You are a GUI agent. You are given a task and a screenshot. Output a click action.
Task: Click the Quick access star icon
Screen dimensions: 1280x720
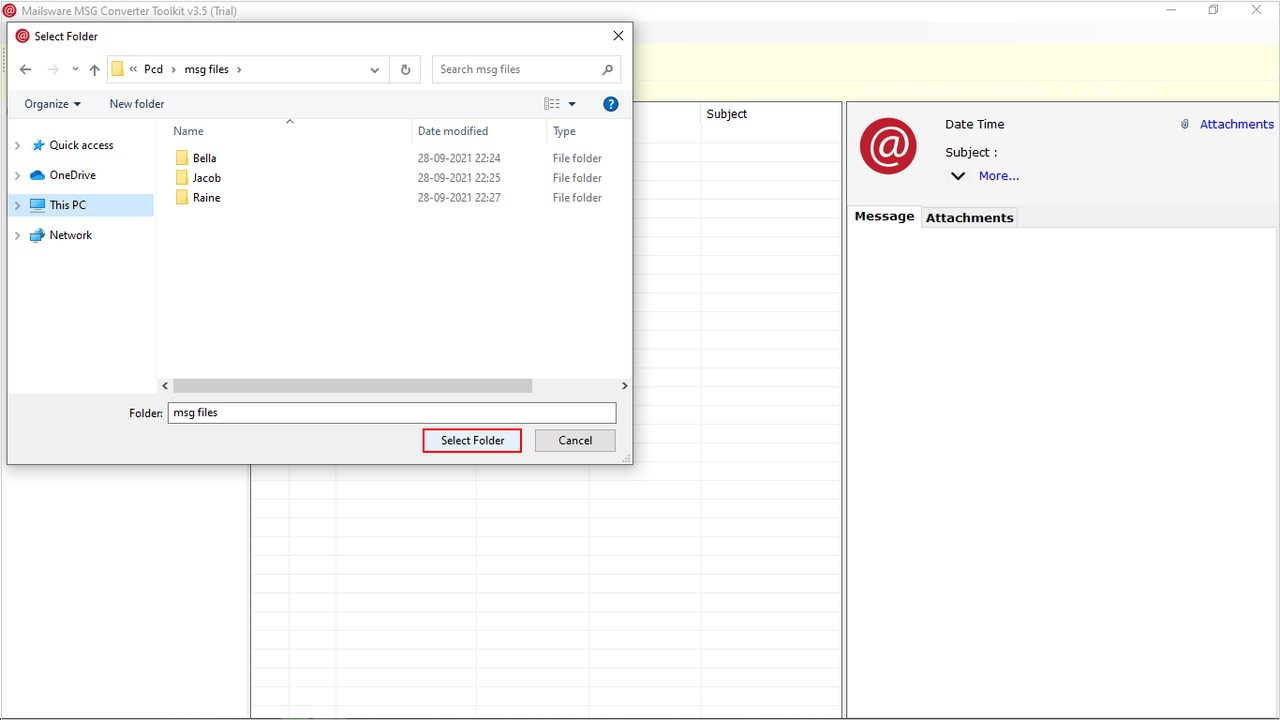click(x=38, y=145)
